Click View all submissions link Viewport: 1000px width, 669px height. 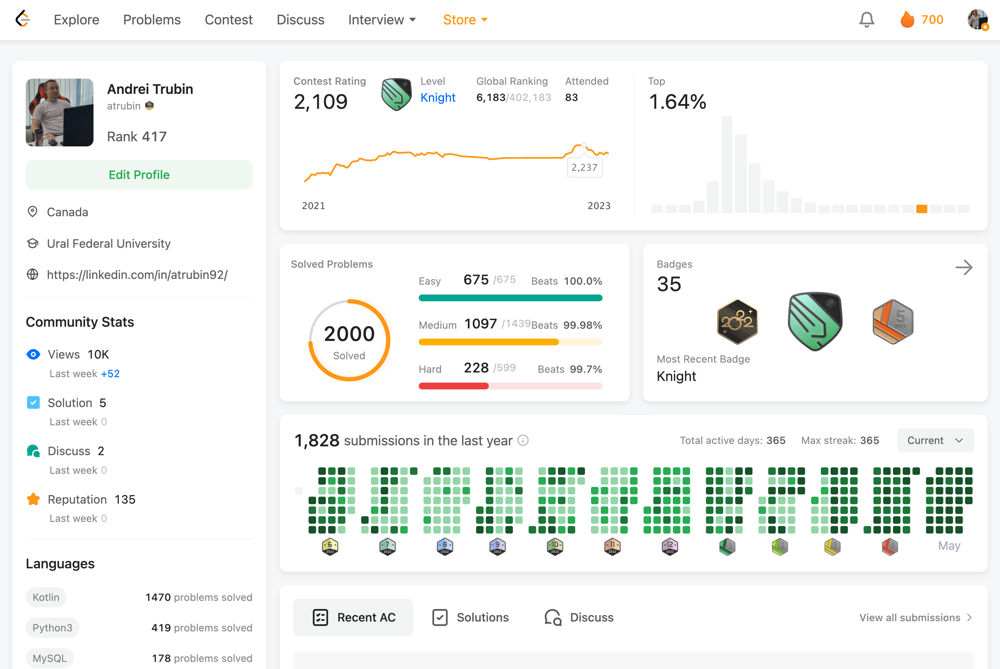coord(915,617)
